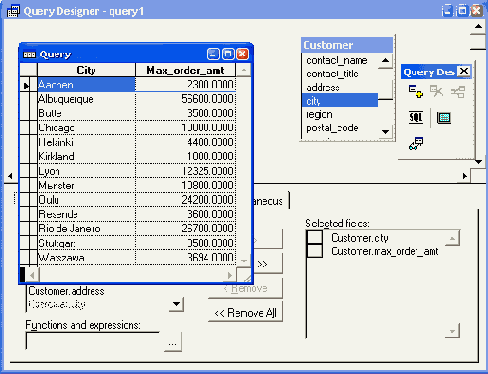Click Query grid vertical scroll down arrow
Image resolution: width=488 pixels, height=374 pixels.
(x=244, y=261)
